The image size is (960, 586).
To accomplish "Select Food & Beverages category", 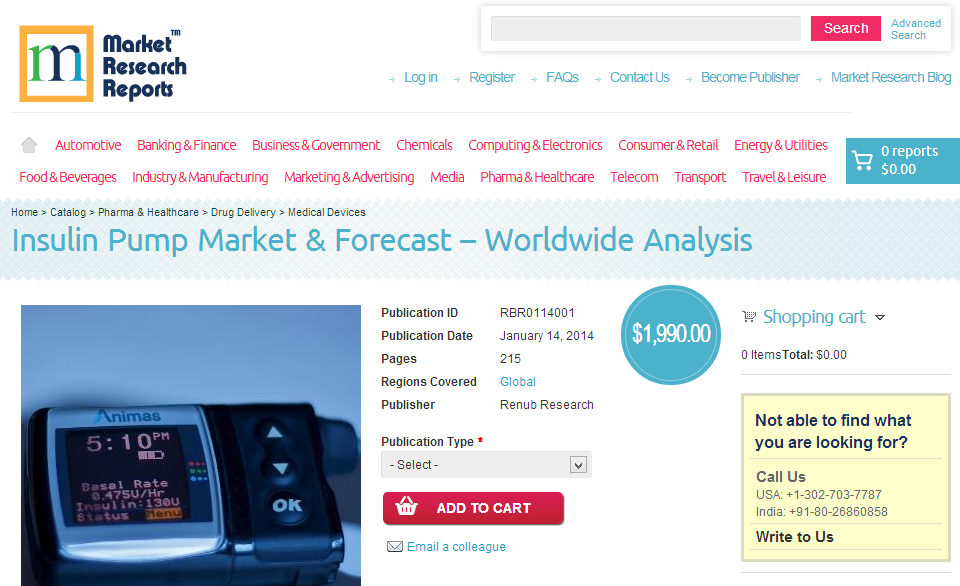I will [x=68, y=177].
